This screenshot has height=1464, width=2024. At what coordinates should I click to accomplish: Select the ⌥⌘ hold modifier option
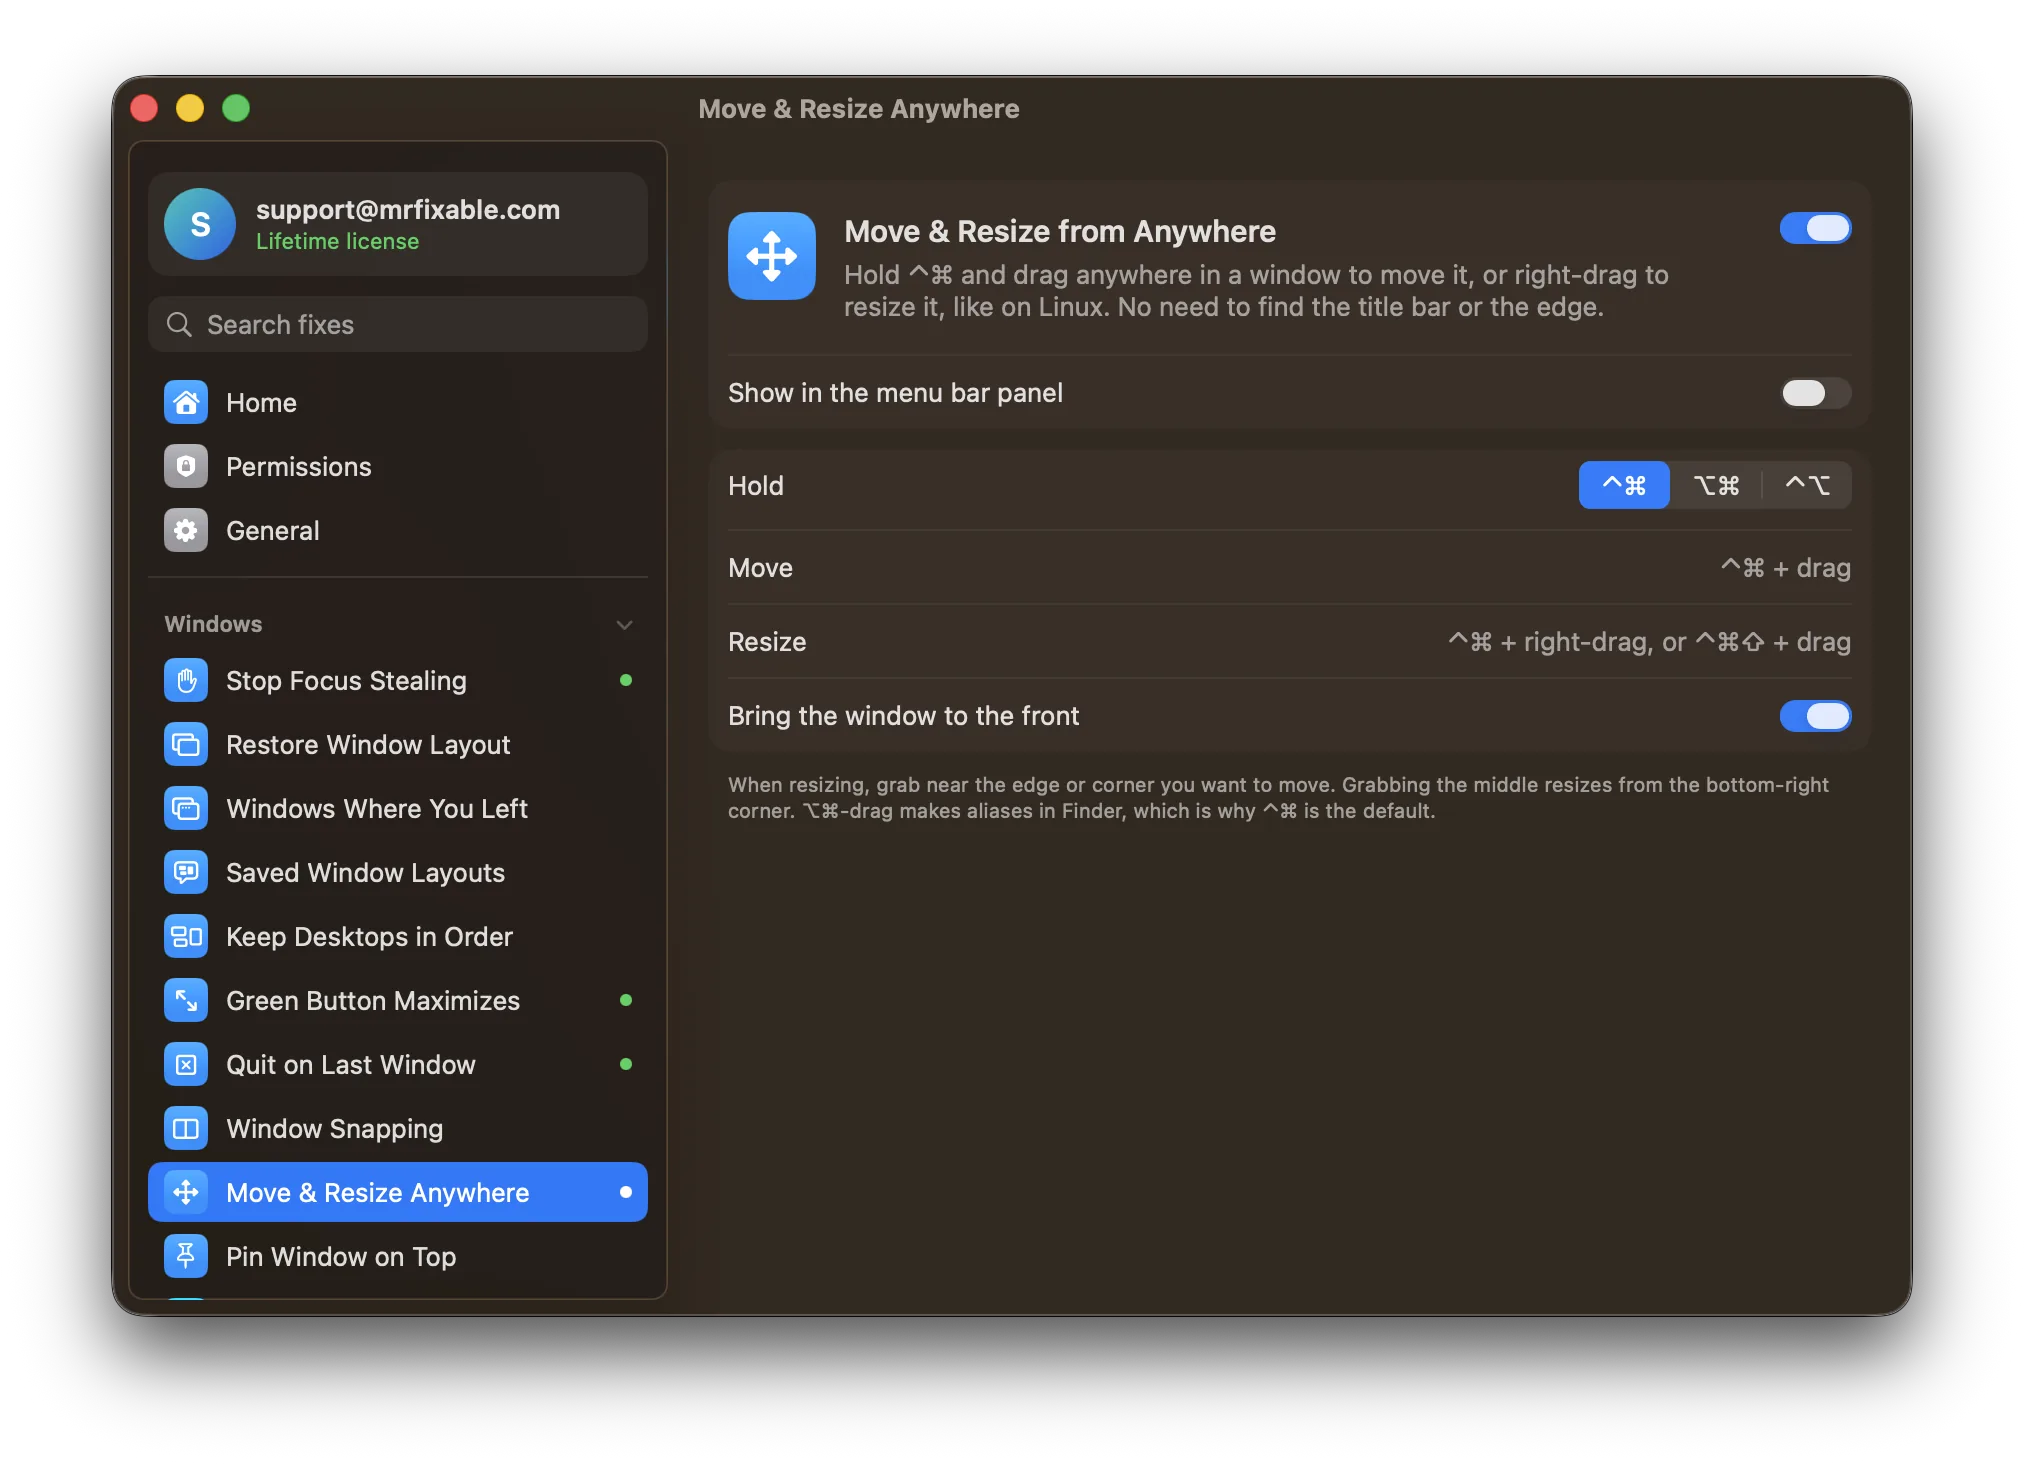1716,486
